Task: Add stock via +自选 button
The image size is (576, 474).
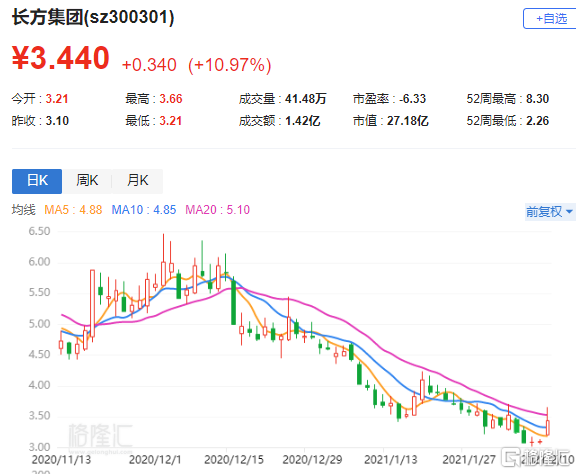Action: (x=550, y=18)
